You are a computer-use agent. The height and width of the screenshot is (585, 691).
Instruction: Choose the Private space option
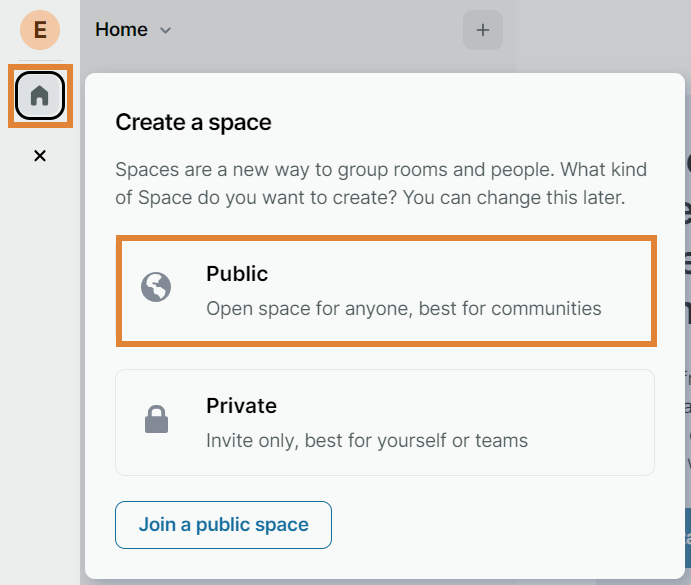point(386,422)
